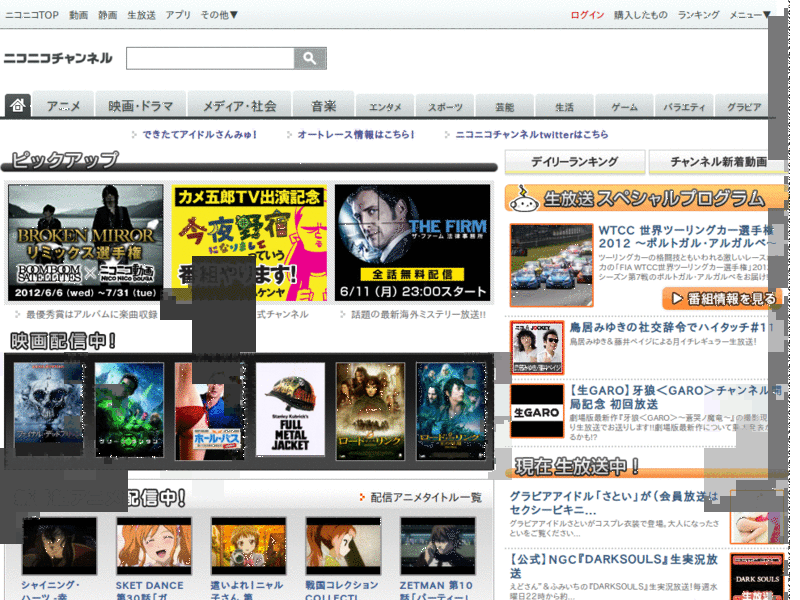
Task: Select the バラエティ tab
Action: (x=684, y=107)
